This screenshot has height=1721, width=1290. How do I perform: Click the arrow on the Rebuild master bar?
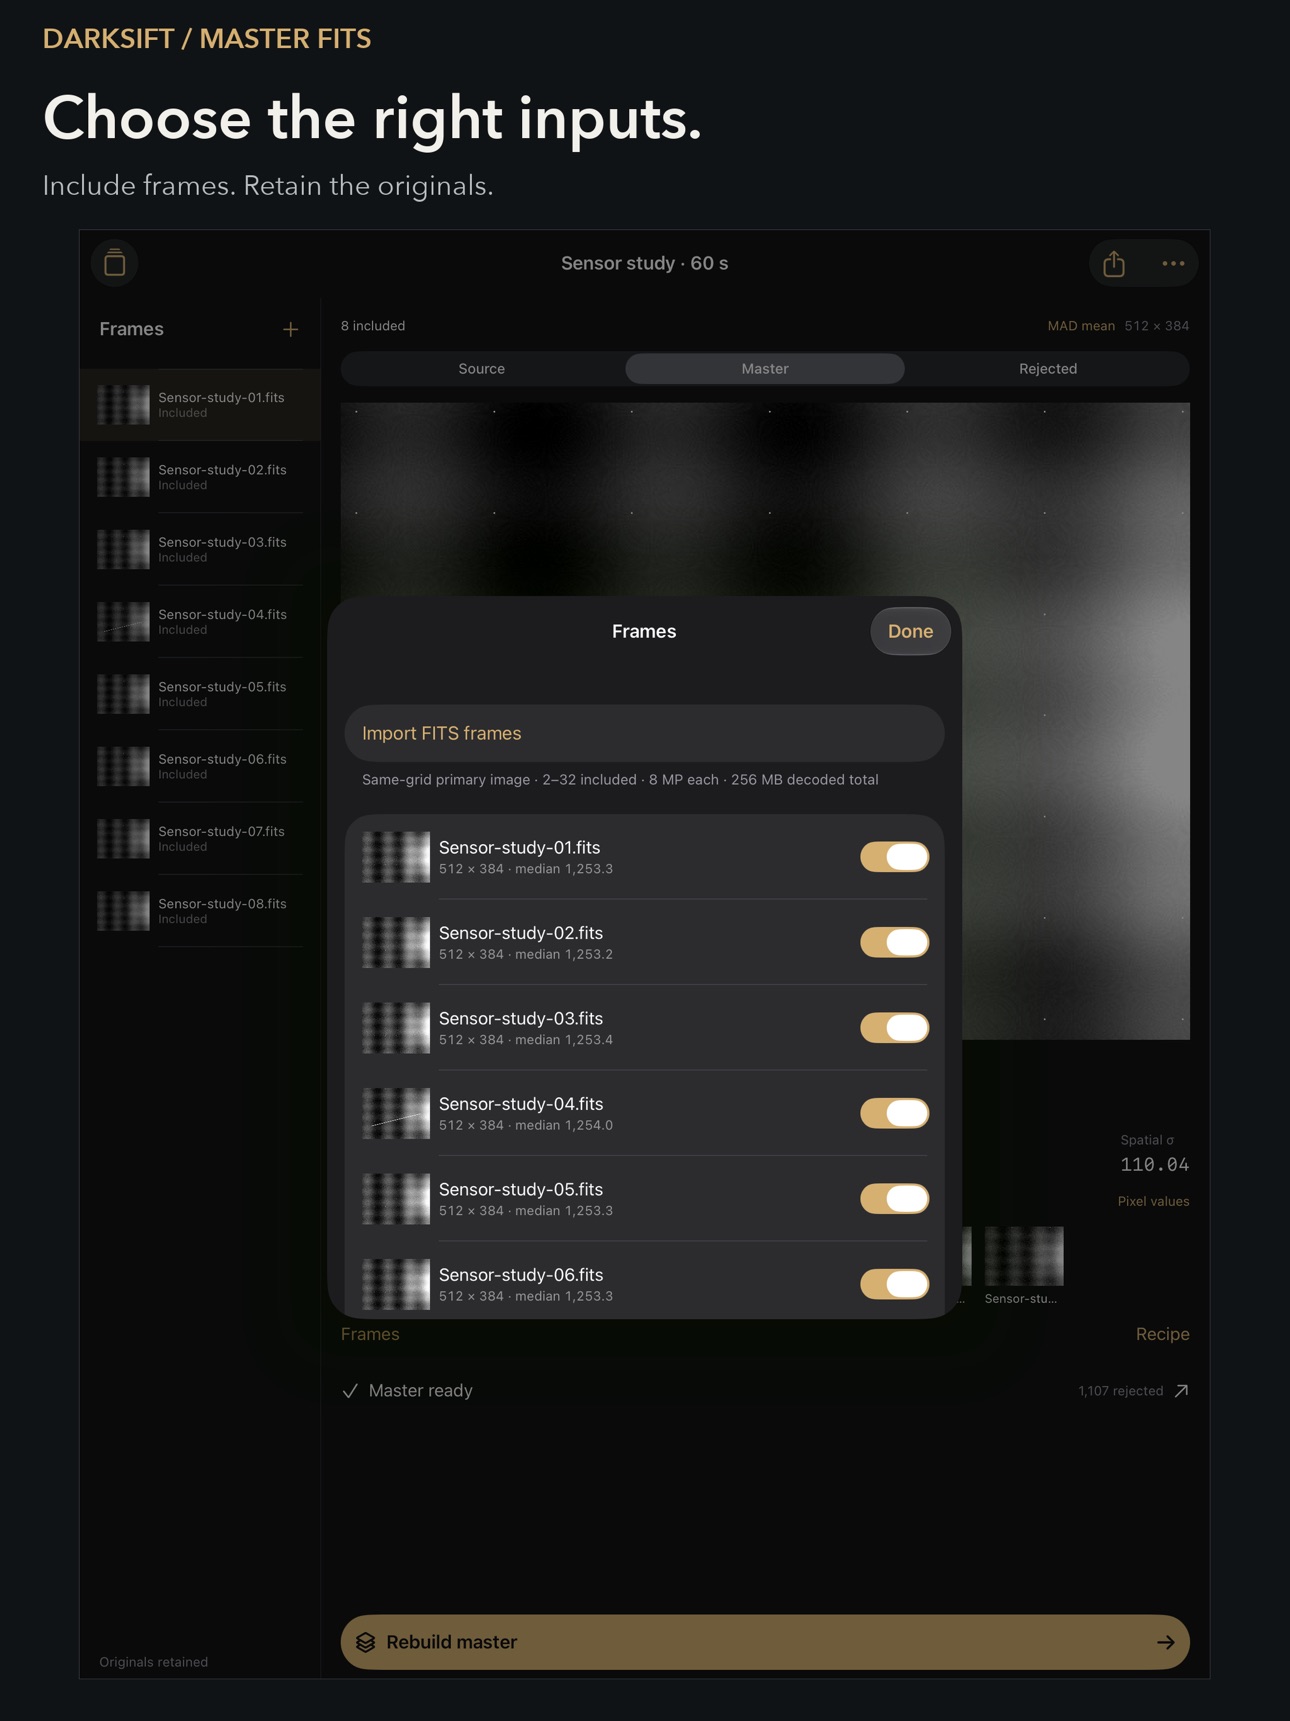click(x=1165, y=1642)
